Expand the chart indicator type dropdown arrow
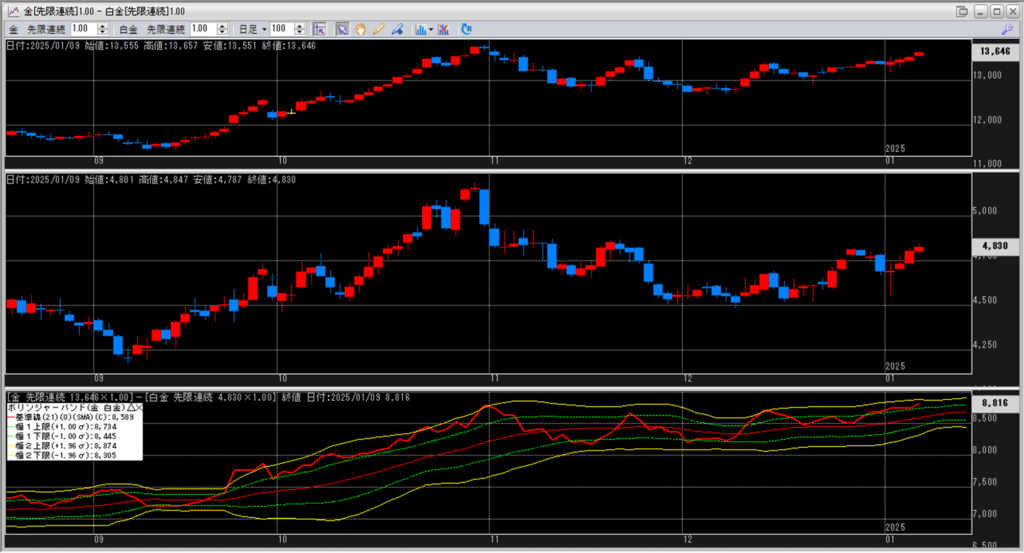This screenshot has height=553, width=1024. pyautogui.click(x=431, y=29)
